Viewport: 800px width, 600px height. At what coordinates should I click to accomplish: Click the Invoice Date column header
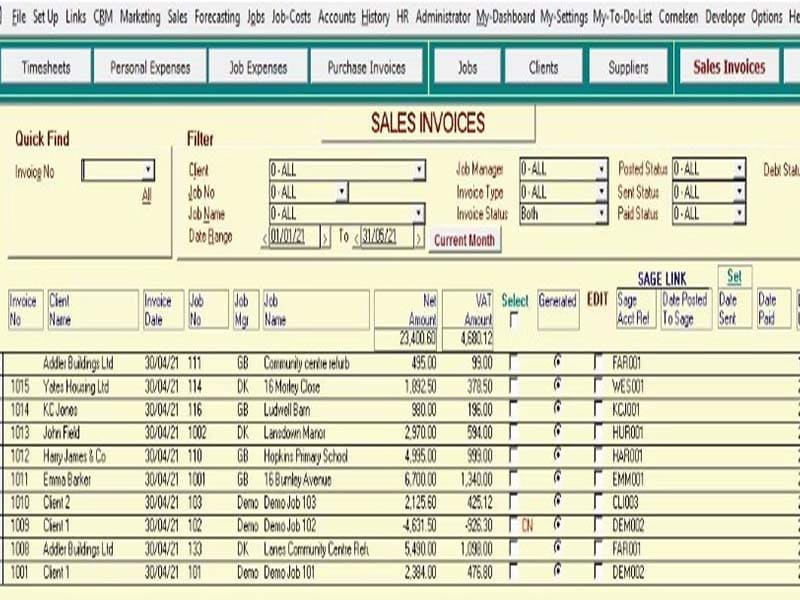(163, 310)
